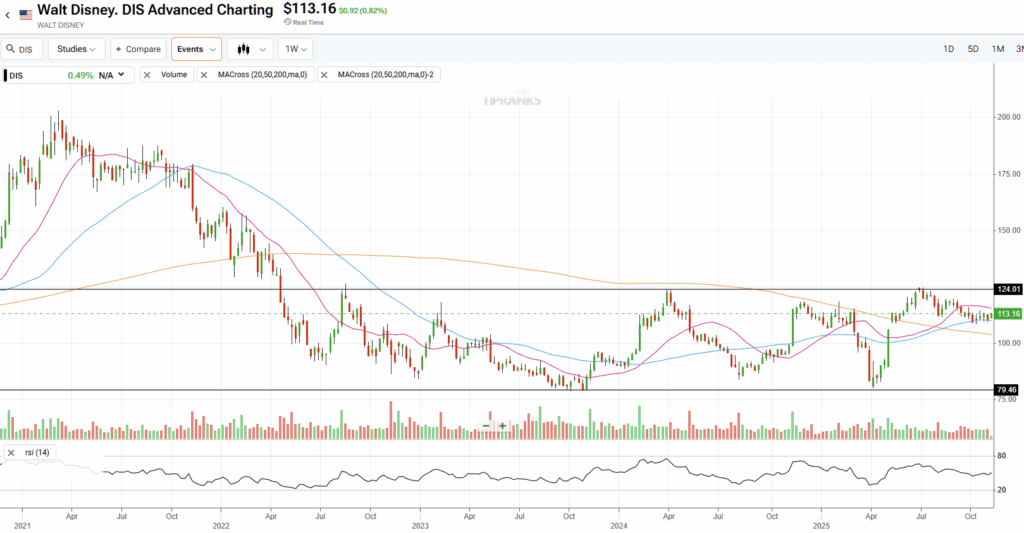The height and width of the screenshot is (533, 1024).
Task: Click the Compare button
Action: tap(138, 49)
